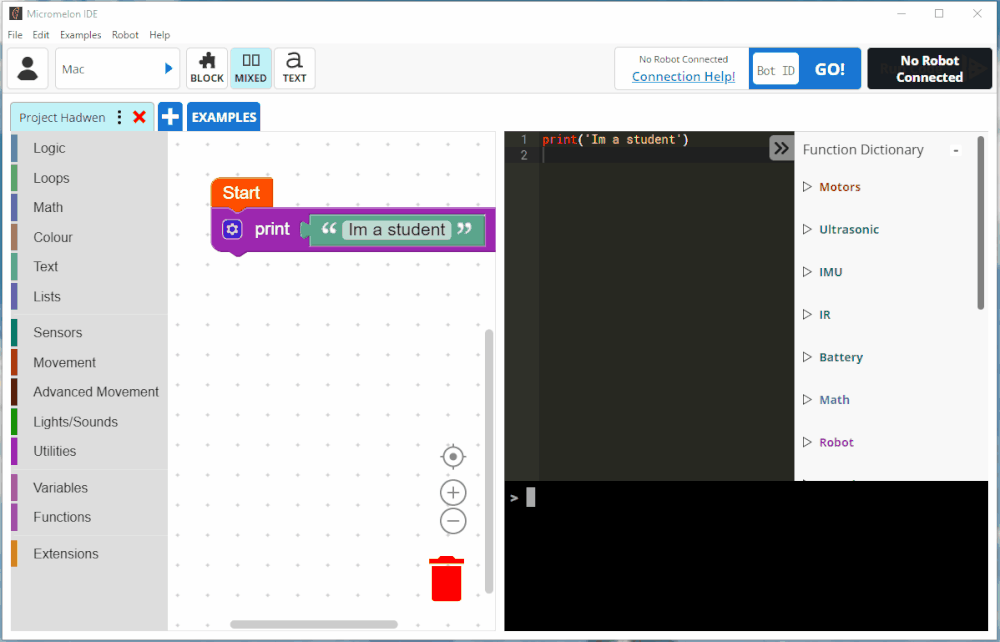Open the Robot menu
Screen dimensions: 1000x642
point(124,34)
